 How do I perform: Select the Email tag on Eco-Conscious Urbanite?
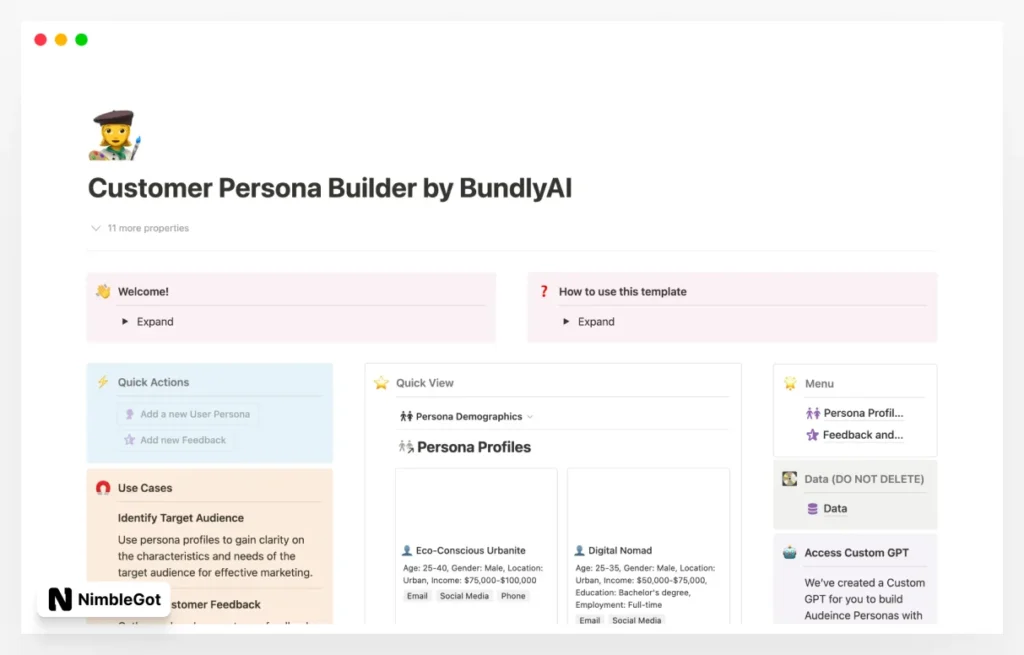[417, 595]
